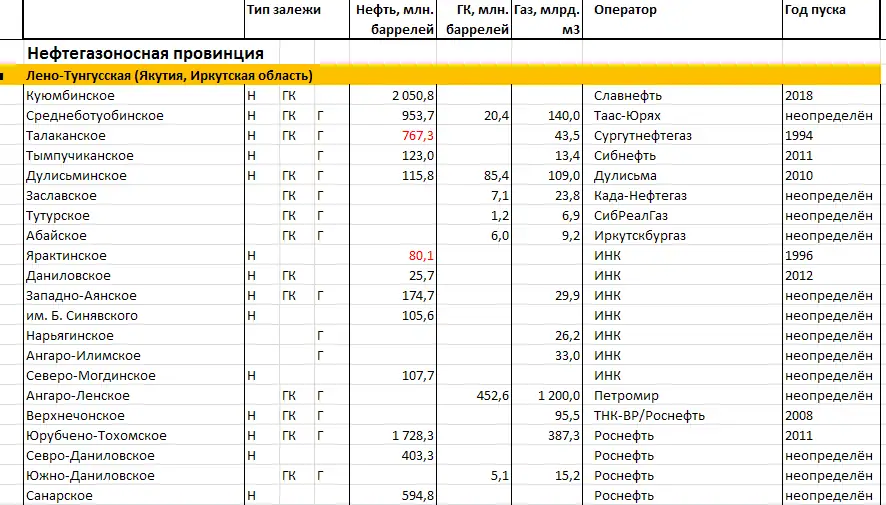This screenshot has height=505, width=886.
Task: Select the oil value 105,6
Action: (x=418, y=316)
